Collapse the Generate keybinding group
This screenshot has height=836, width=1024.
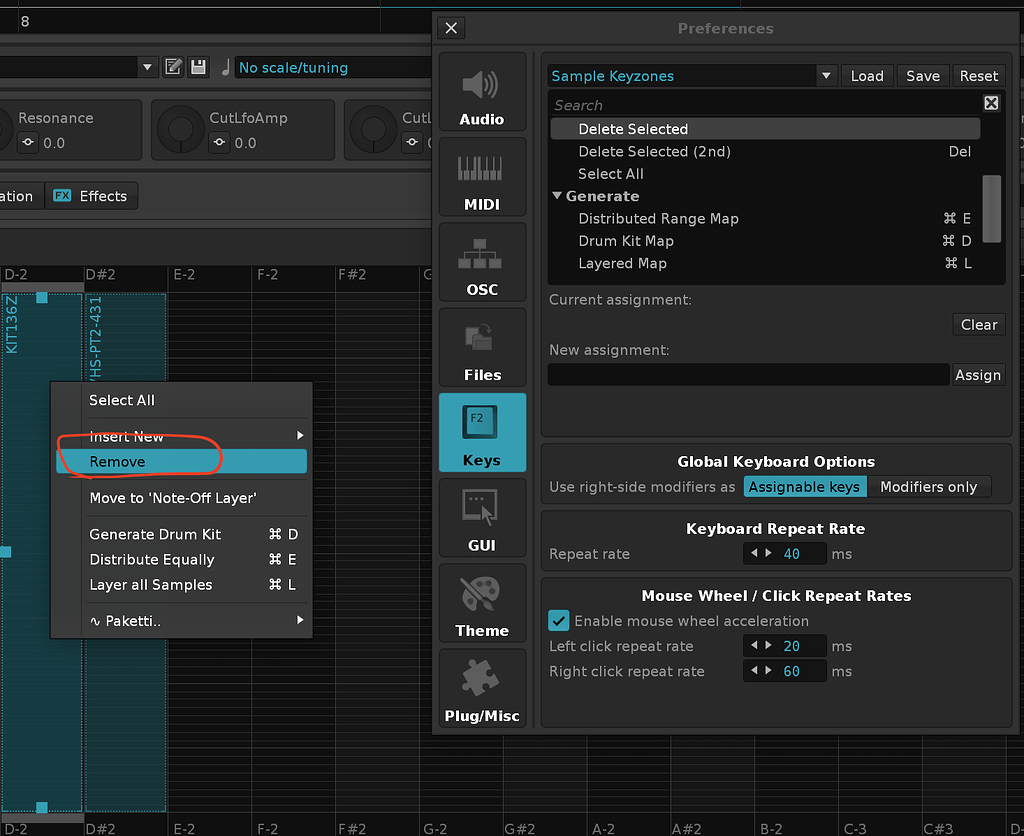click(557, 196)
